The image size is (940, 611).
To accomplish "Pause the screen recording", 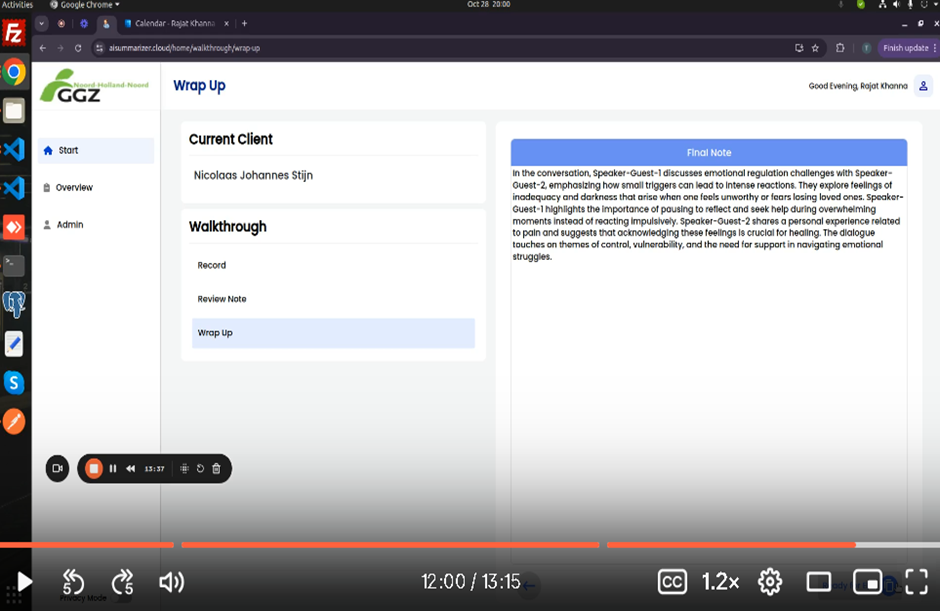I will (113, 468).
